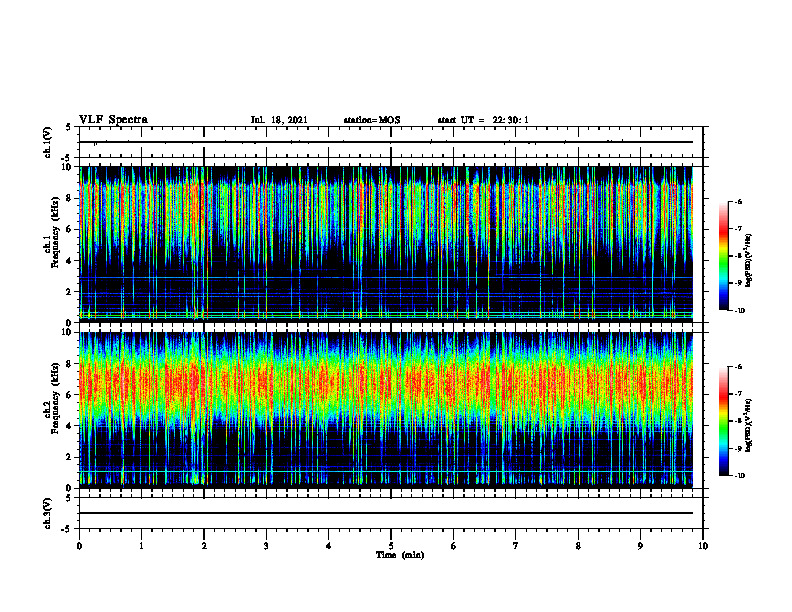The image size is (792, 612).
Task: Click time axis tick label "9"
Action: pos(640,546)
